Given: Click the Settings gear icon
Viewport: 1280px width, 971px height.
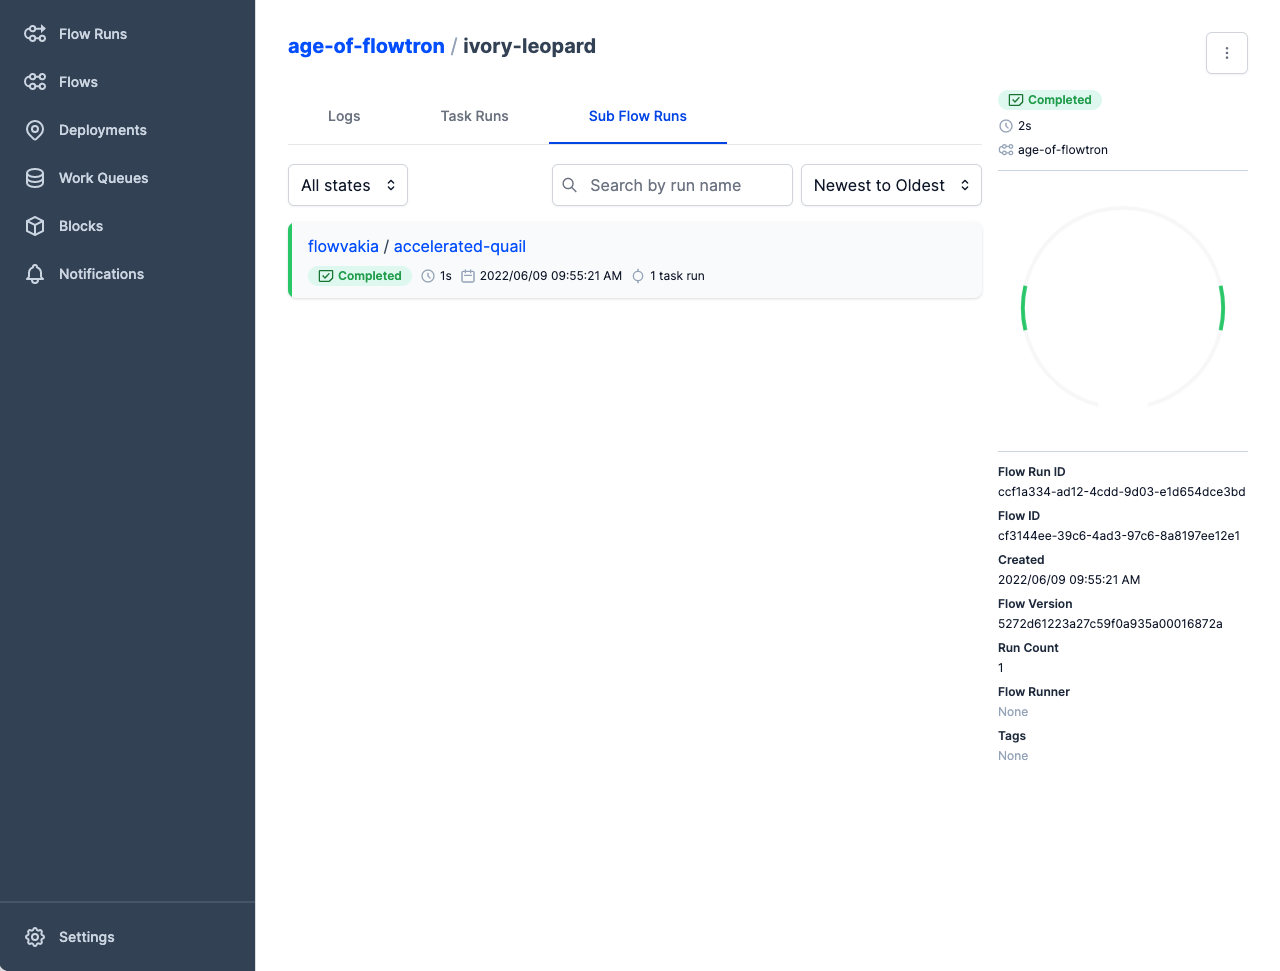Looking at the screenshot, I should [35, 937].
